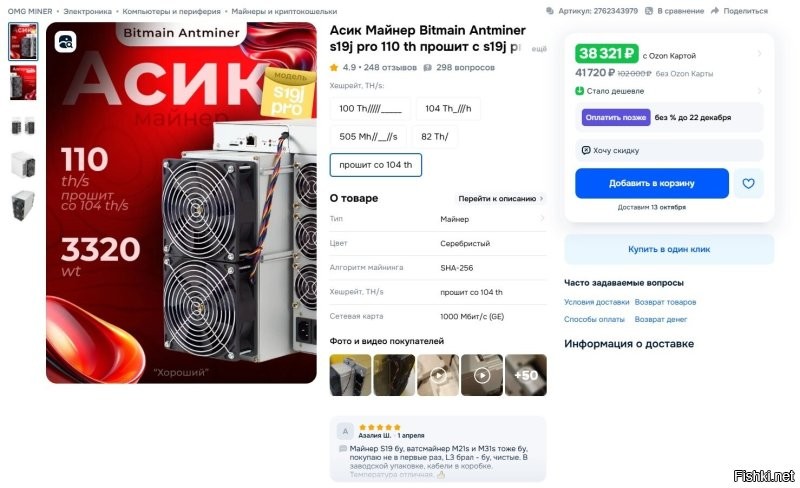Go to 'Майнеры и криптокошельки' breadcrumb

[284, 11]
